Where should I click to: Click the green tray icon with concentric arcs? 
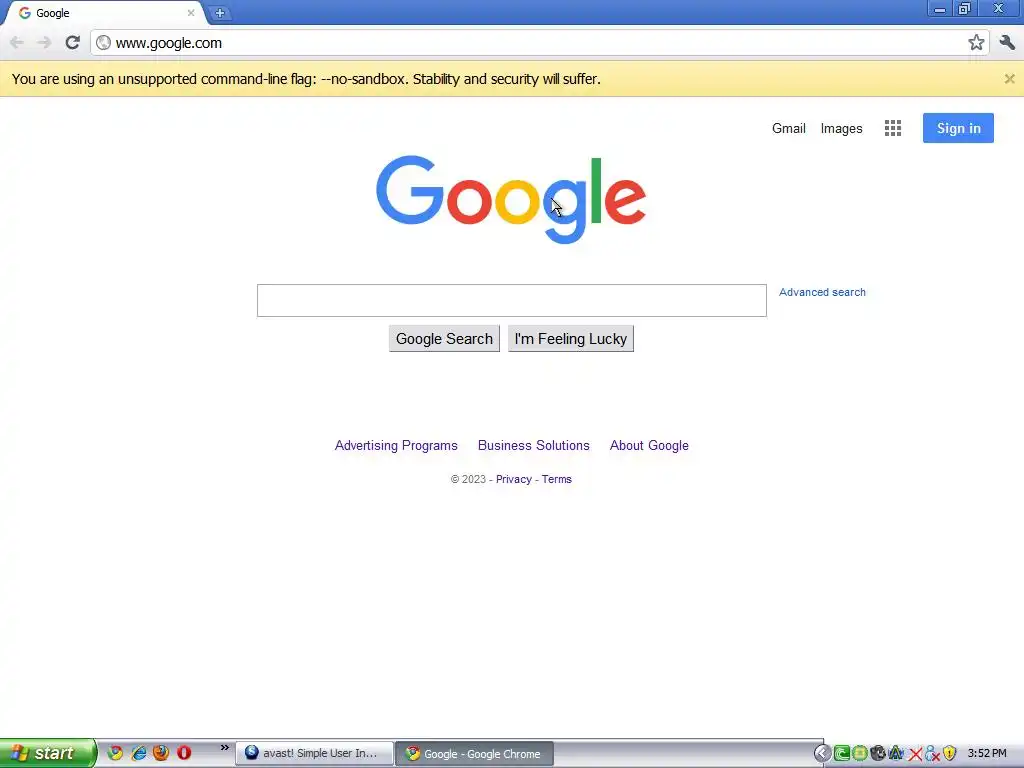click(842, 754)
